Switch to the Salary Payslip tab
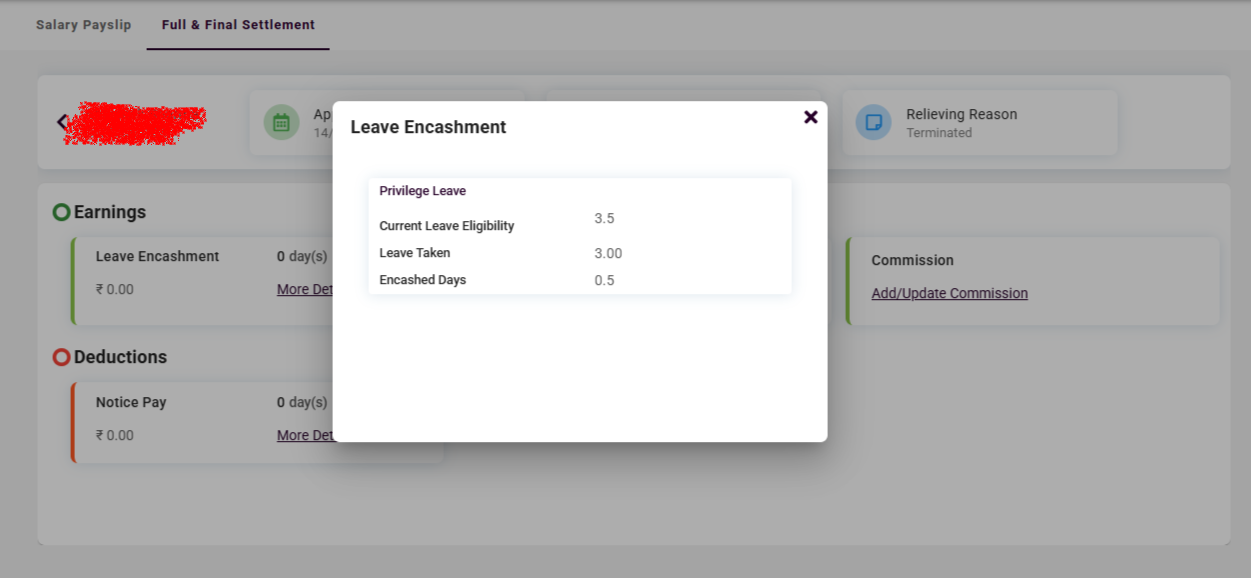 (x=83, y=25)
